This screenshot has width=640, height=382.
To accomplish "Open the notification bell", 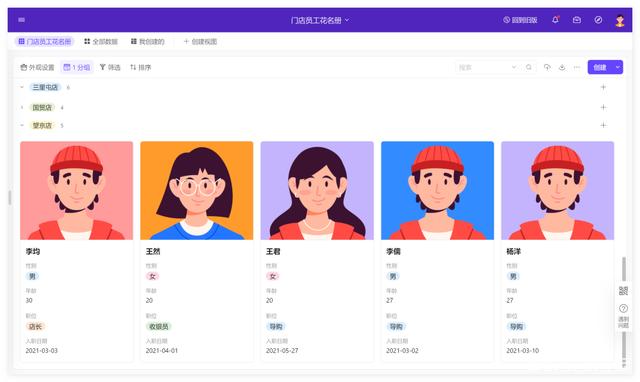I will [555, 20].
